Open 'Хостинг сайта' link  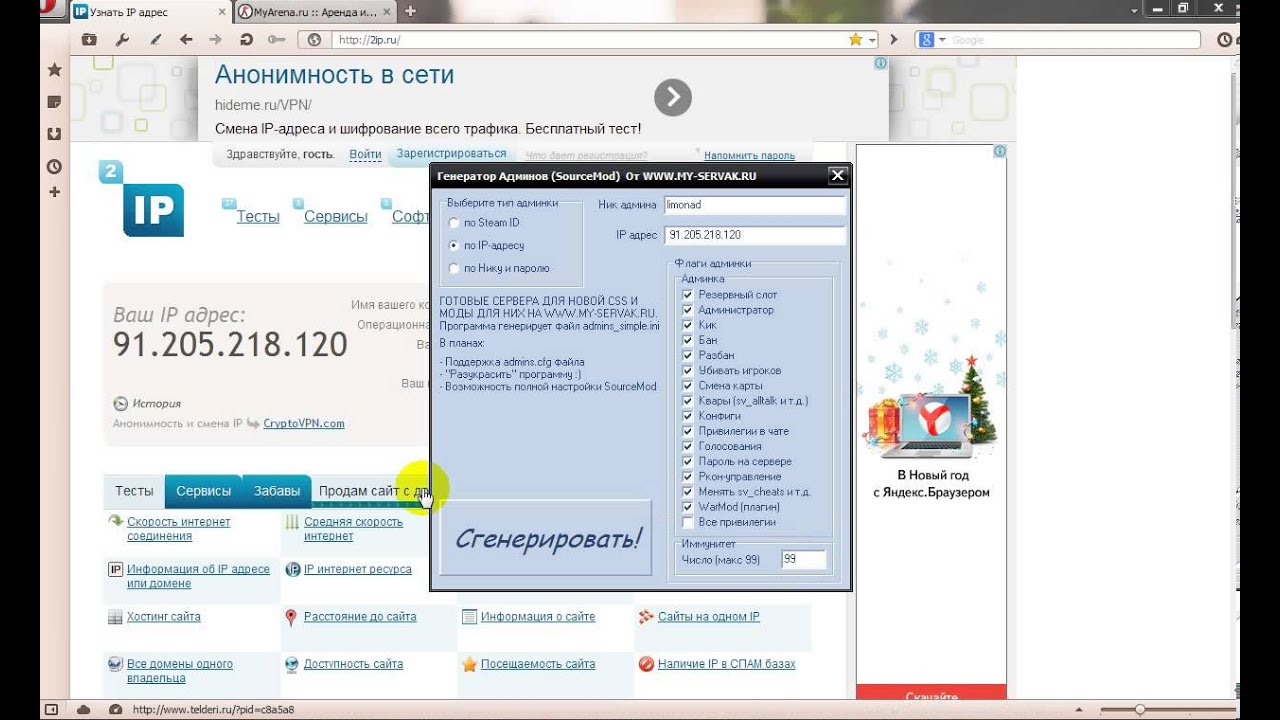click(164, 617)
